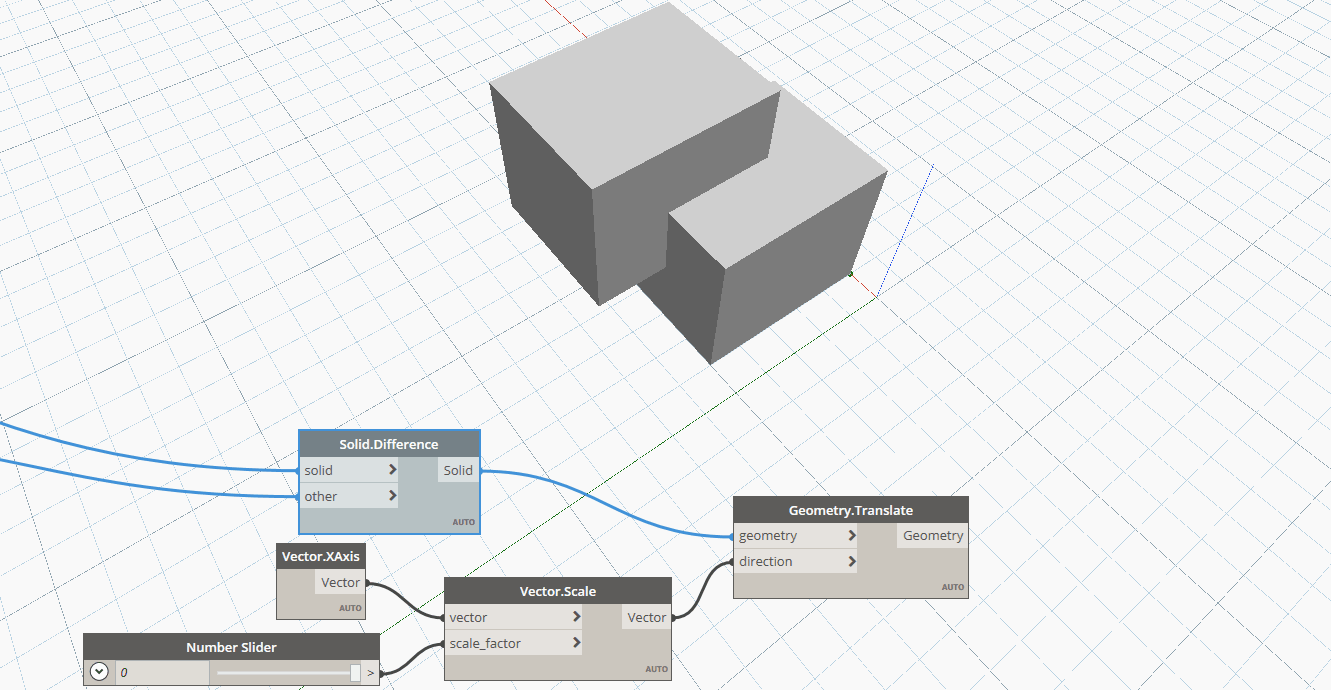Click AUTO lacing label on Vector.Scale node
Image resolution: width=1331 pixels, height=690 pixels.
click(656, 669)
